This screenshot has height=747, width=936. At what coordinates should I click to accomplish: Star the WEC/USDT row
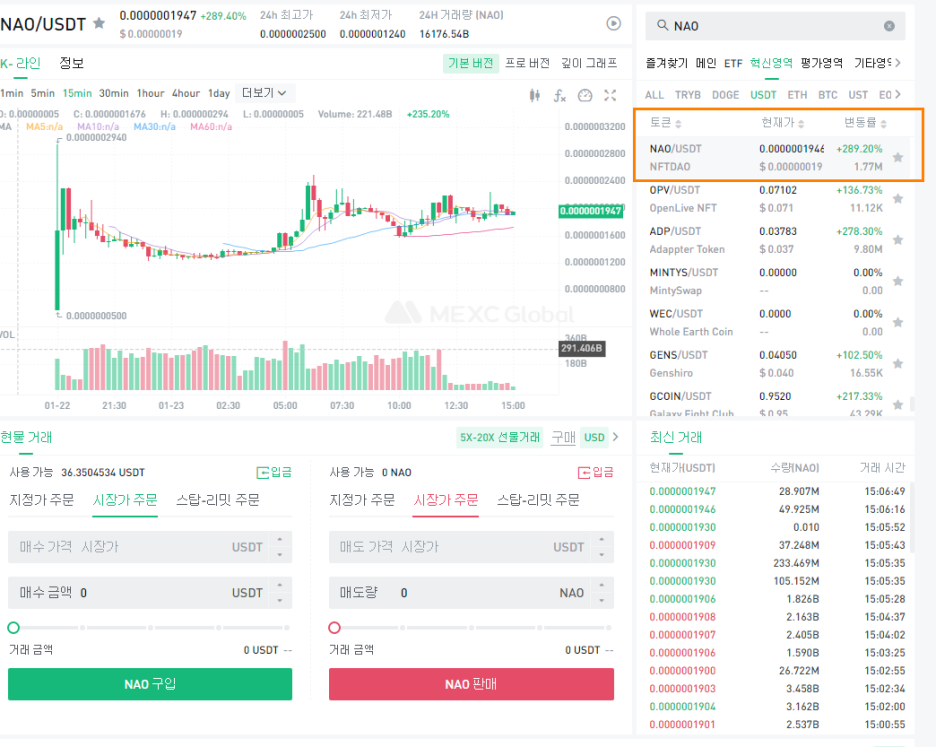(x=897, y=322)
